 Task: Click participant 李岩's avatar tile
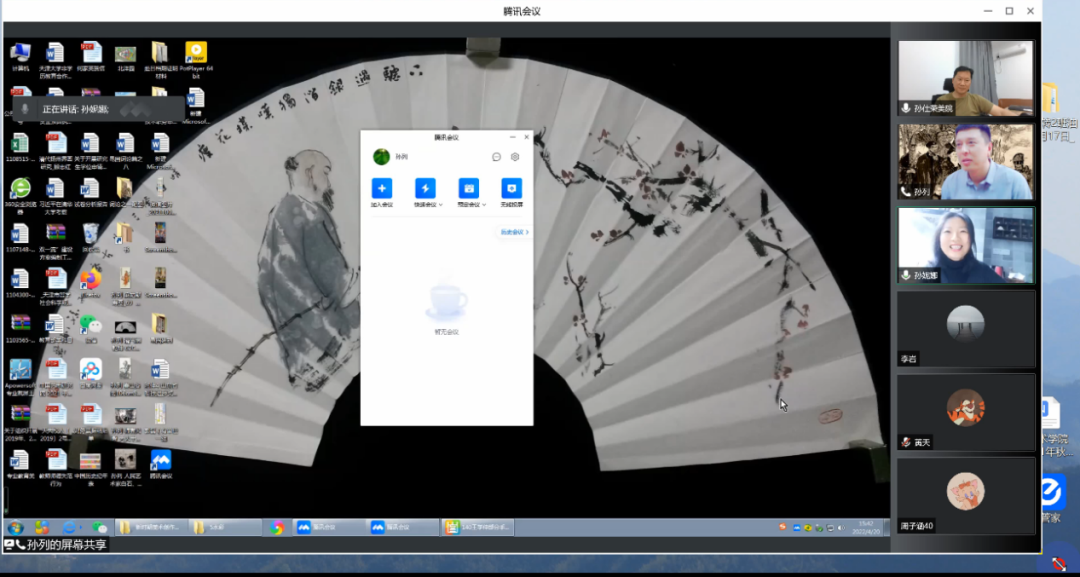click(965, 328)
